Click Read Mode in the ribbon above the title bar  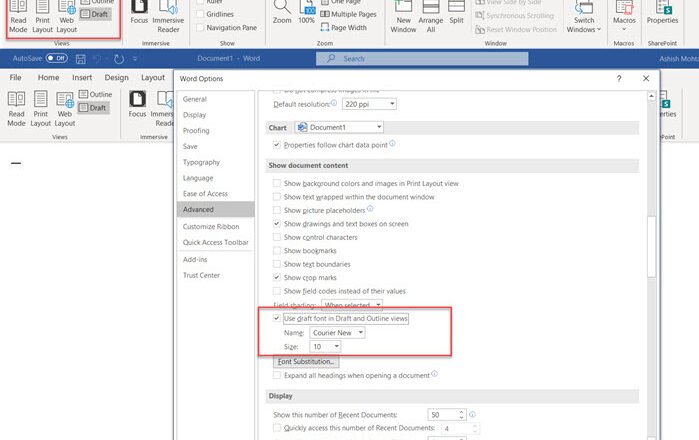pos(18,17)
